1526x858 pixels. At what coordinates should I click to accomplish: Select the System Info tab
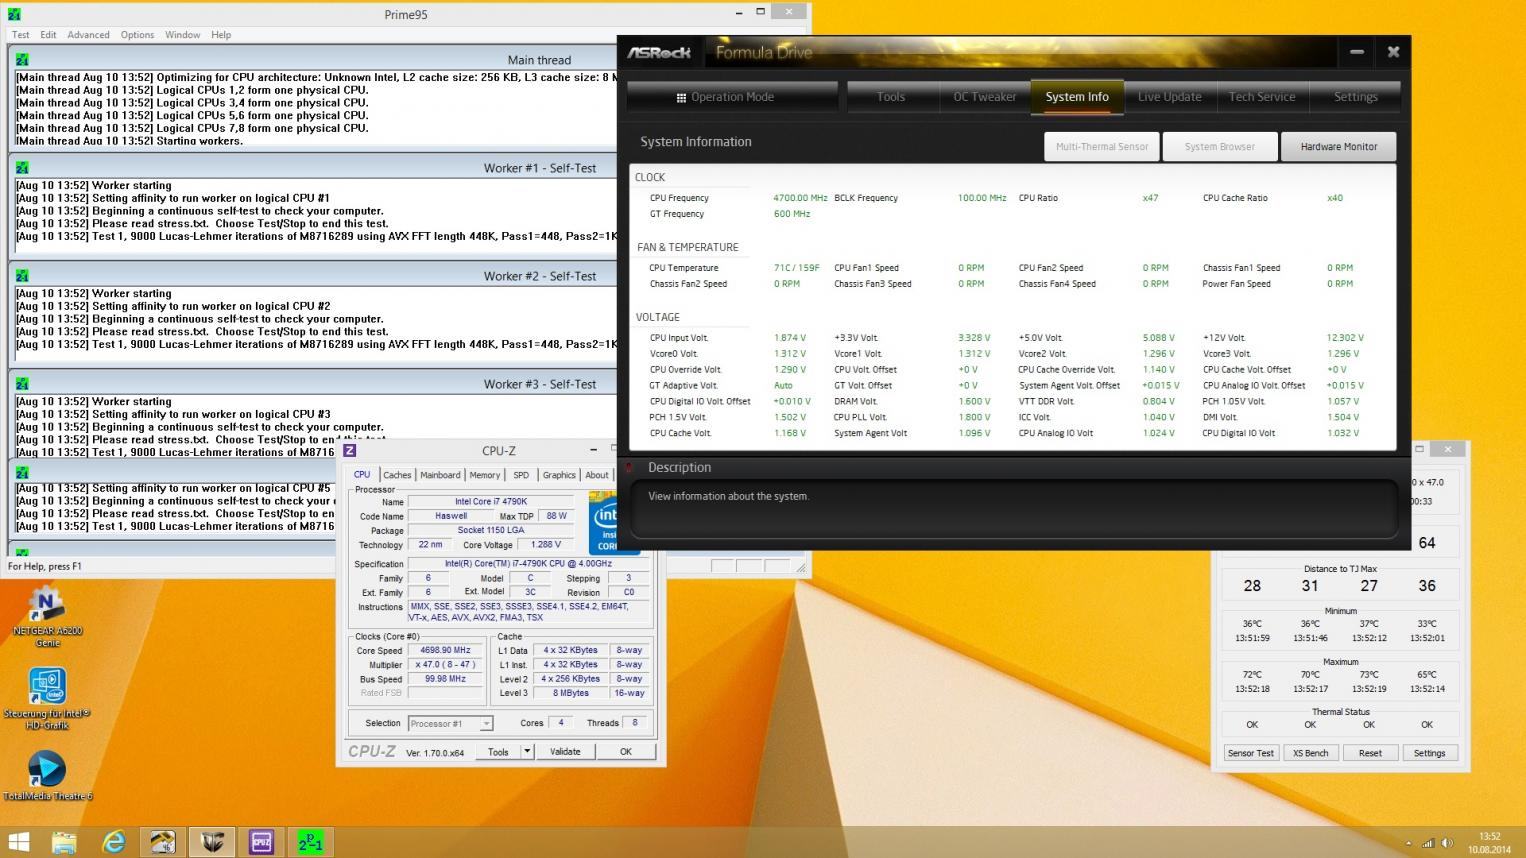1077,97
